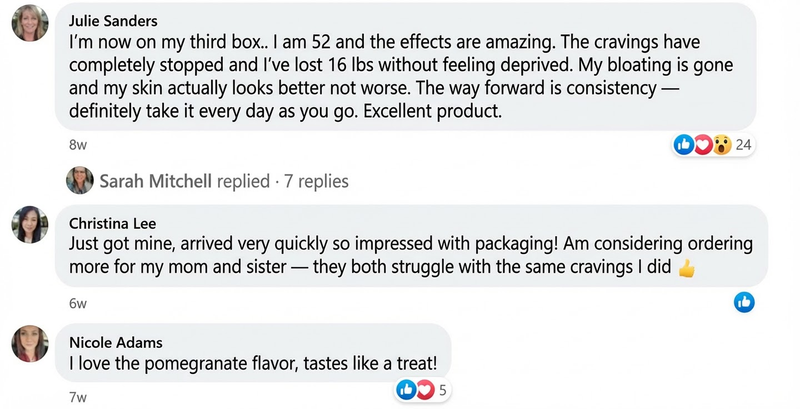Click the heart reaction icon on Nicole's comment

click(x=423, y=389)
